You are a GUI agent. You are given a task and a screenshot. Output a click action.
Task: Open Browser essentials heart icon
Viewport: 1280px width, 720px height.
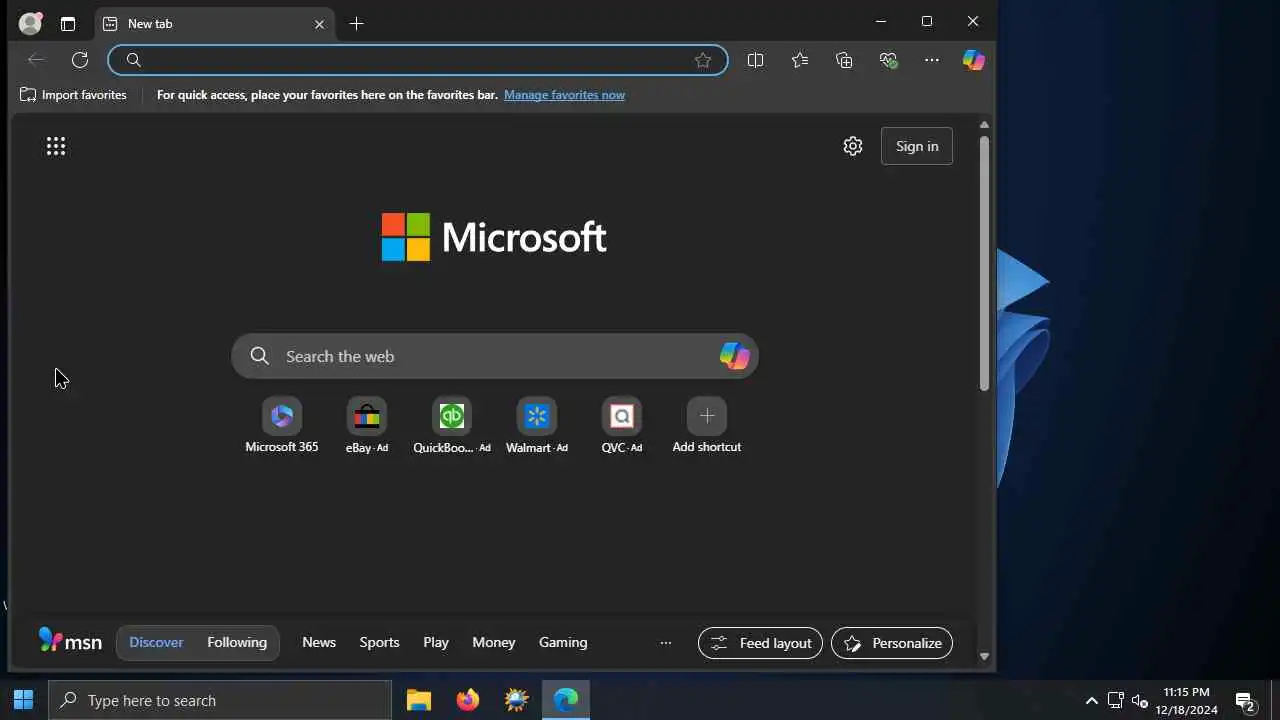(x=888, y=60)
